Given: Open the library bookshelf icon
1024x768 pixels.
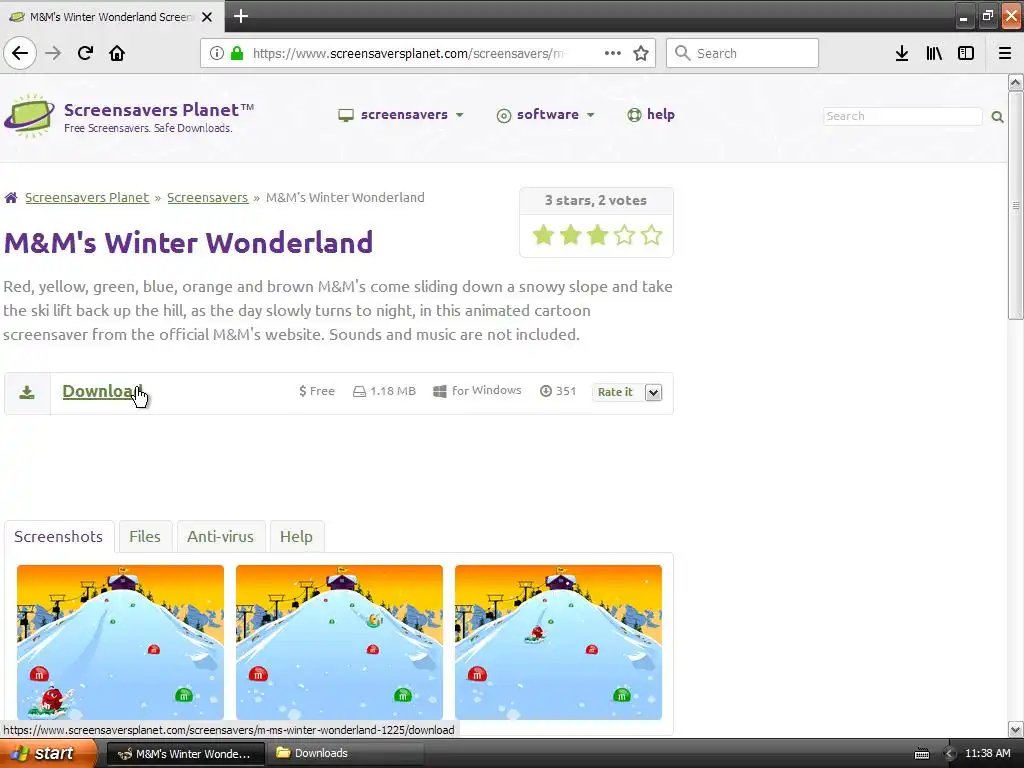Looking at the screenshot, I should click(934, 53).
